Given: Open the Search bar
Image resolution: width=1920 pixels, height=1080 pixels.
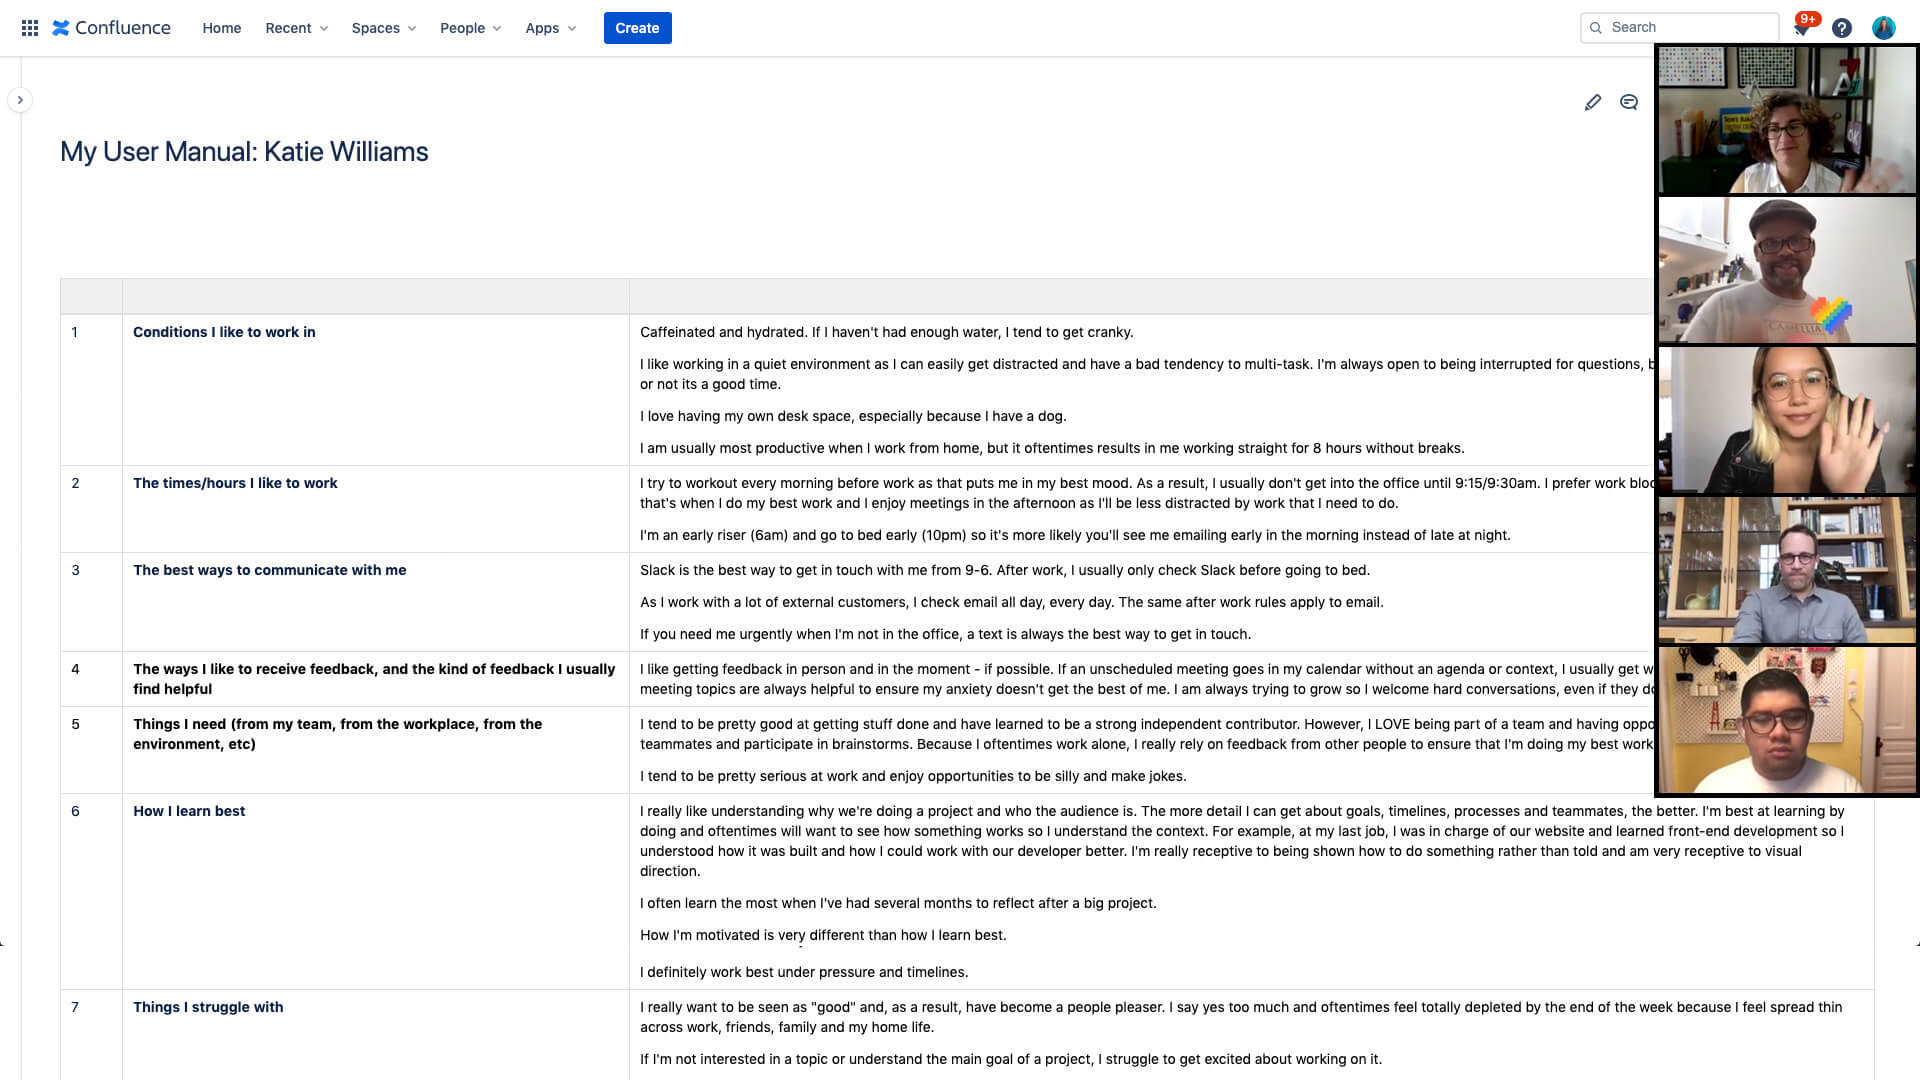Looking at the screenshot, I should tap(1689, 26).
